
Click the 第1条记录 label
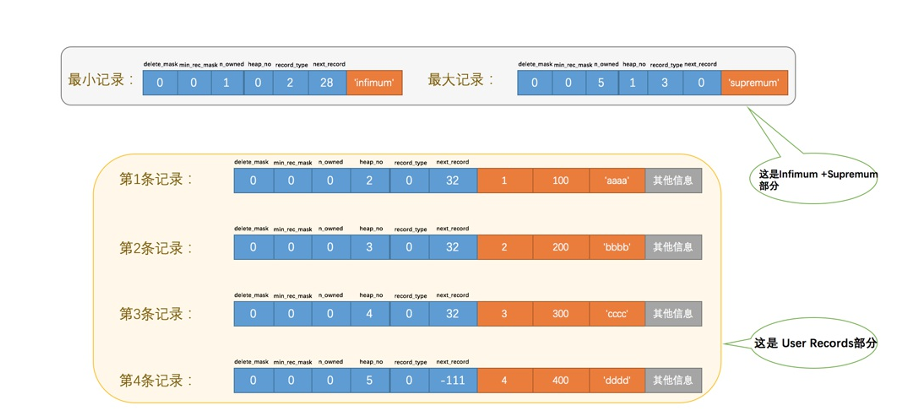point(156,179)
